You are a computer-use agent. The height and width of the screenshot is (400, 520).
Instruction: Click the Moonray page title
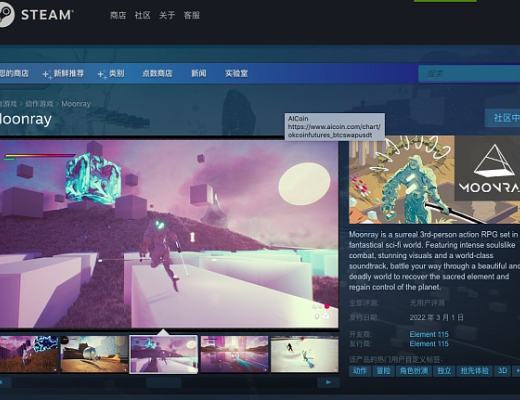(x=26, y=119)
